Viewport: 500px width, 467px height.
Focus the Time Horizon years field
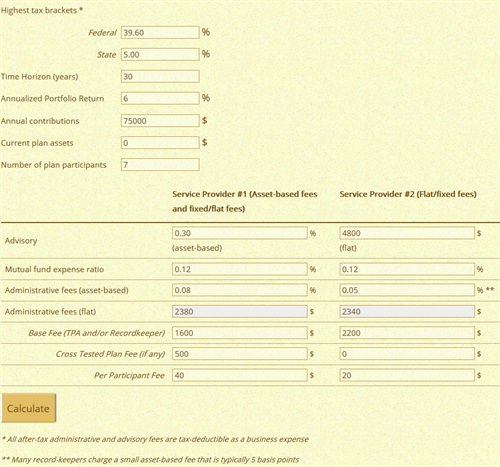(x=160, y=77)
